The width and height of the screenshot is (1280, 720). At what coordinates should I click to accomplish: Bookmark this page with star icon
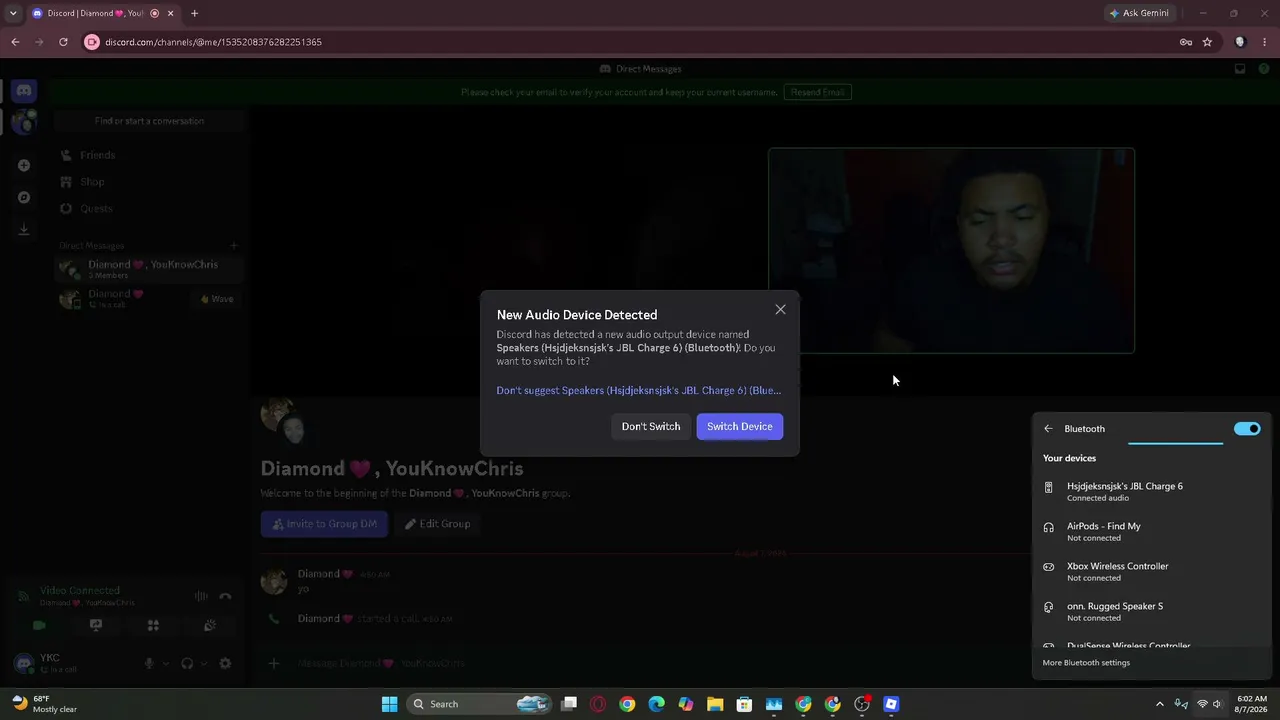pyautogui.click(x=1207, y=42)
